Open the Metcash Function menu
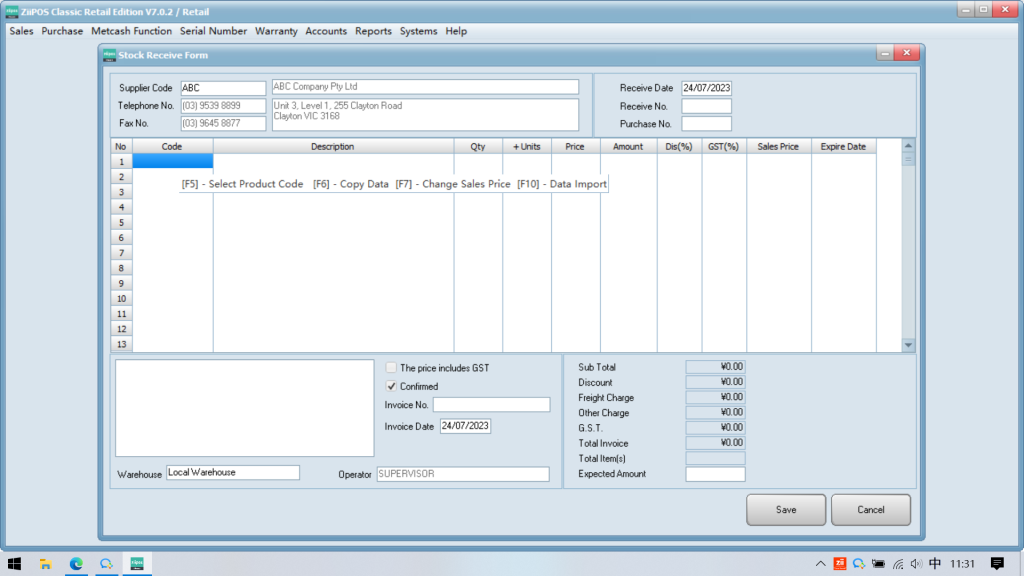 [x=131, y=31]
